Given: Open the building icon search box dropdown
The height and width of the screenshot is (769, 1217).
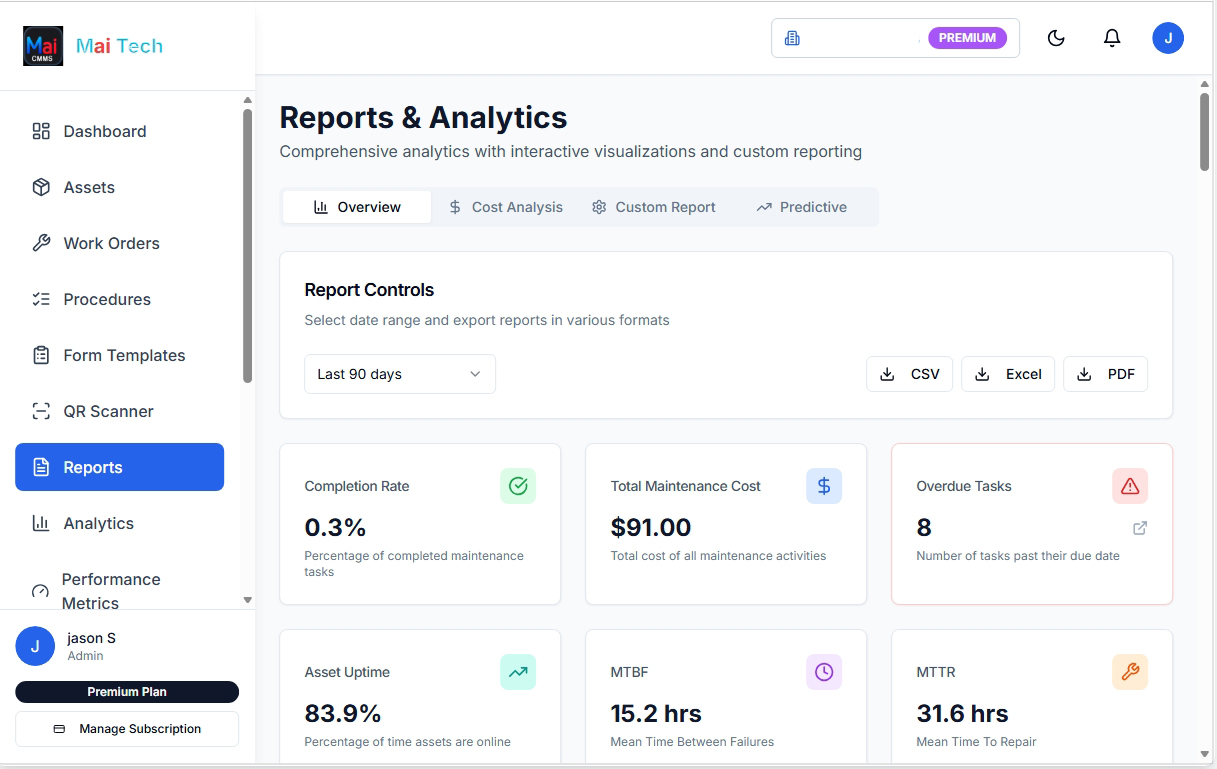Looking at the screenshot, I should click(793, 37).
